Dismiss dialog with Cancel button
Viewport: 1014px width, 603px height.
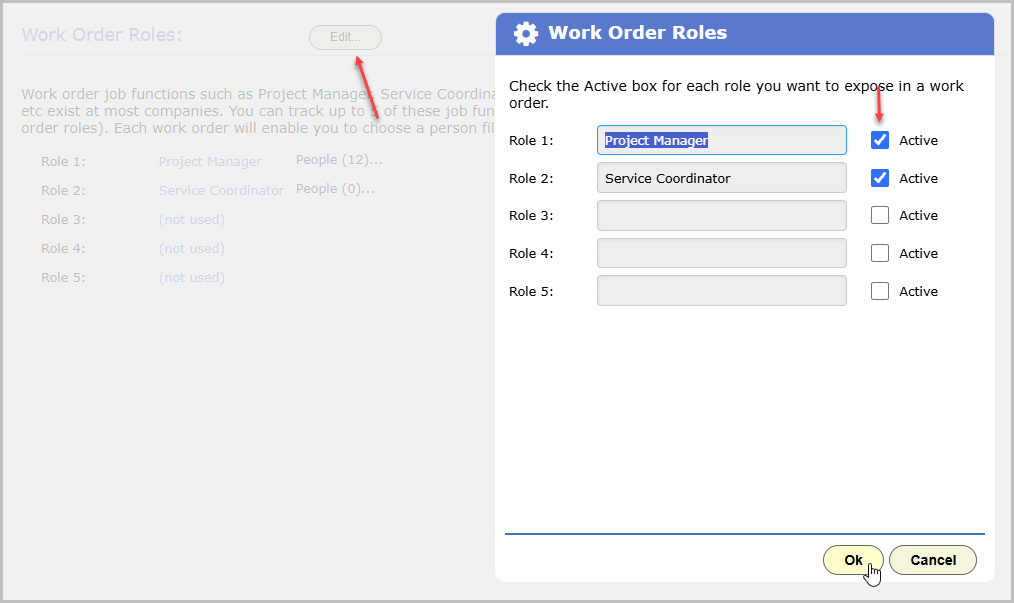pyautogui.click(x=933, y=560)
